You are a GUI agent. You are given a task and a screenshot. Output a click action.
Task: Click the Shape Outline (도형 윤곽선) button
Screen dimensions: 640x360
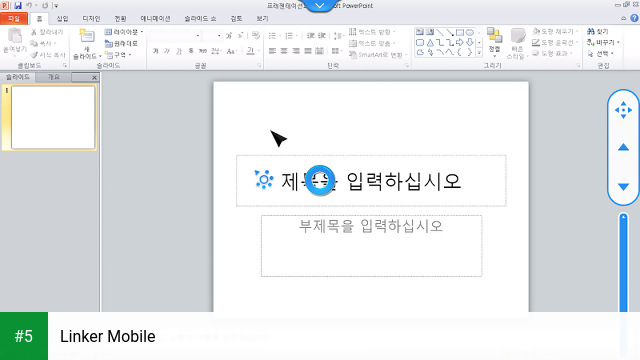(556, 42)
